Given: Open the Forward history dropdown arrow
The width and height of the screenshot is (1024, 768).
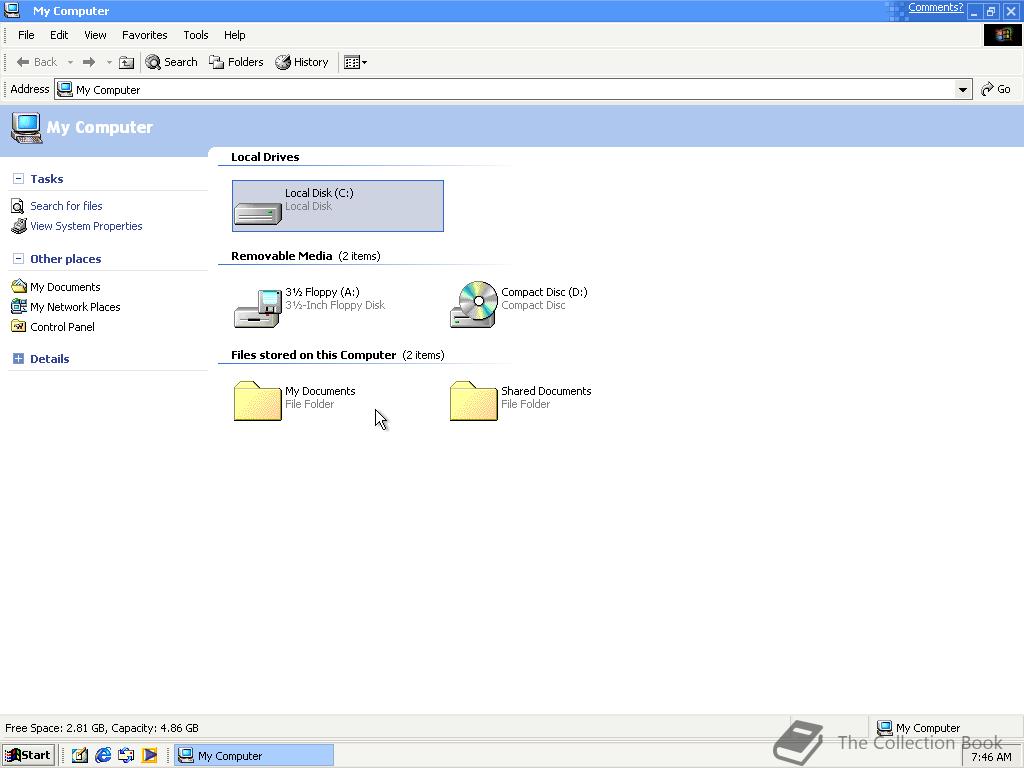Looking at the screenshot, I should (x=109, y=62).
